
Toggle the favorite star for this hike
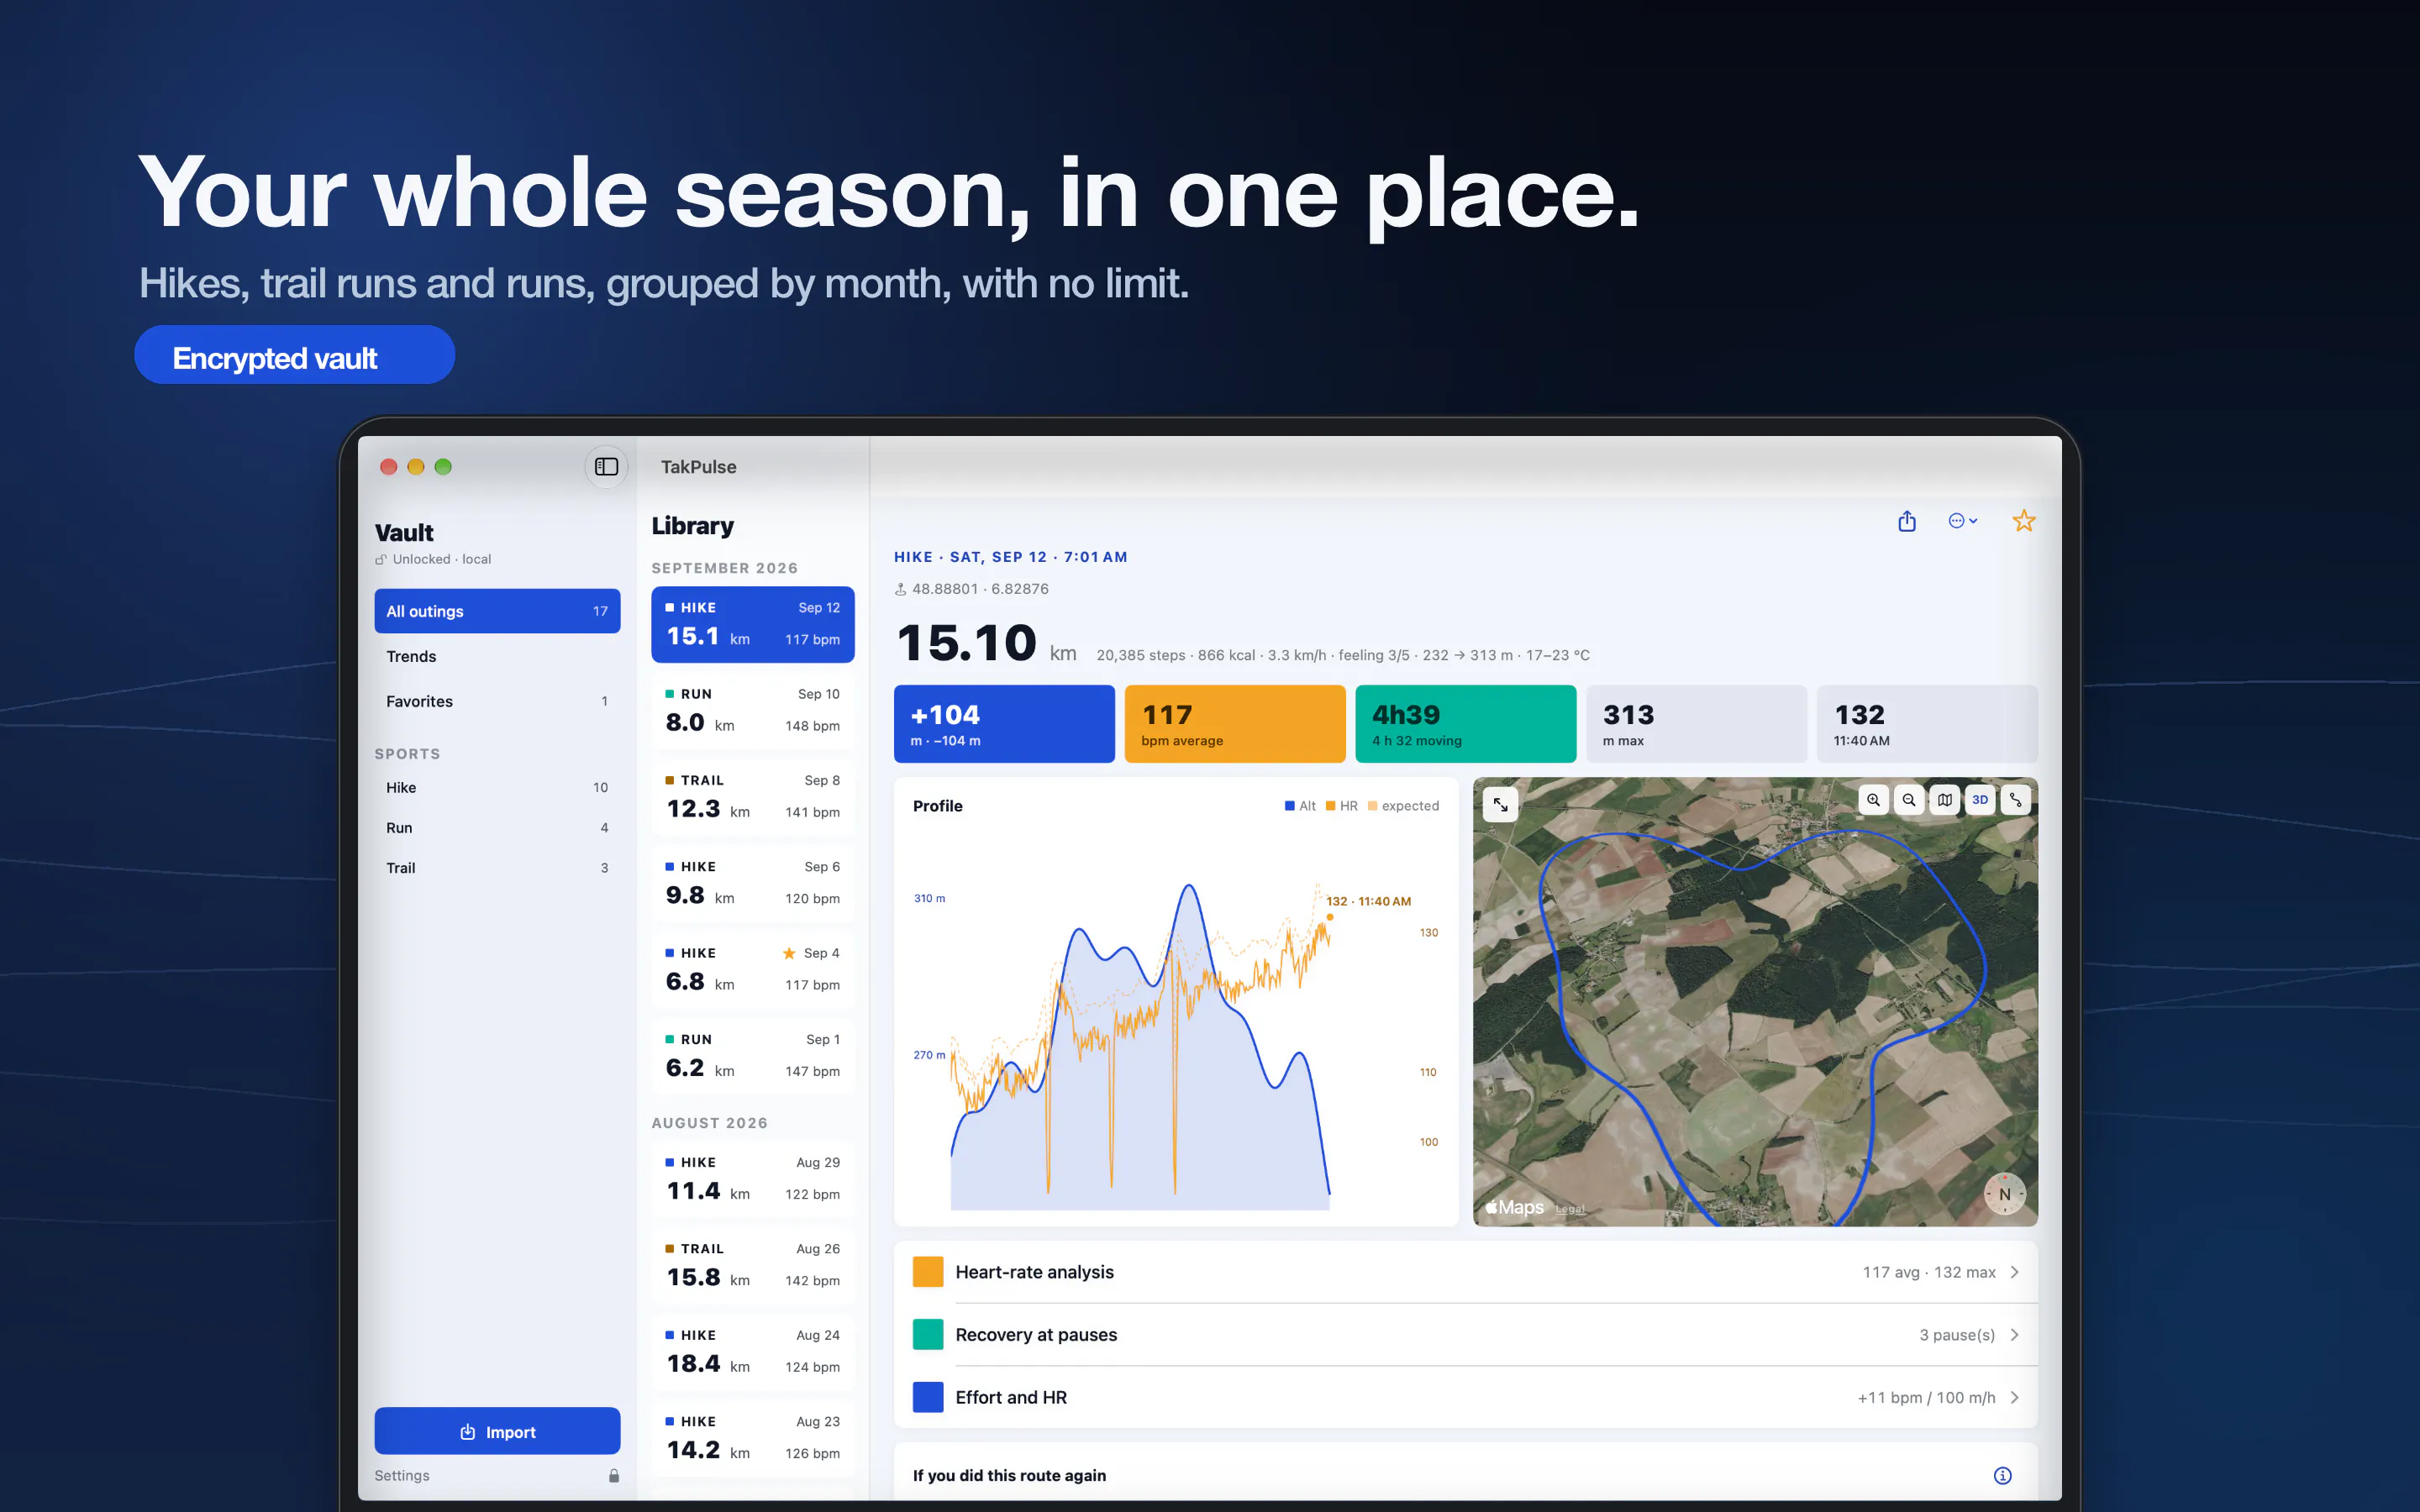tap(2024, 521)
